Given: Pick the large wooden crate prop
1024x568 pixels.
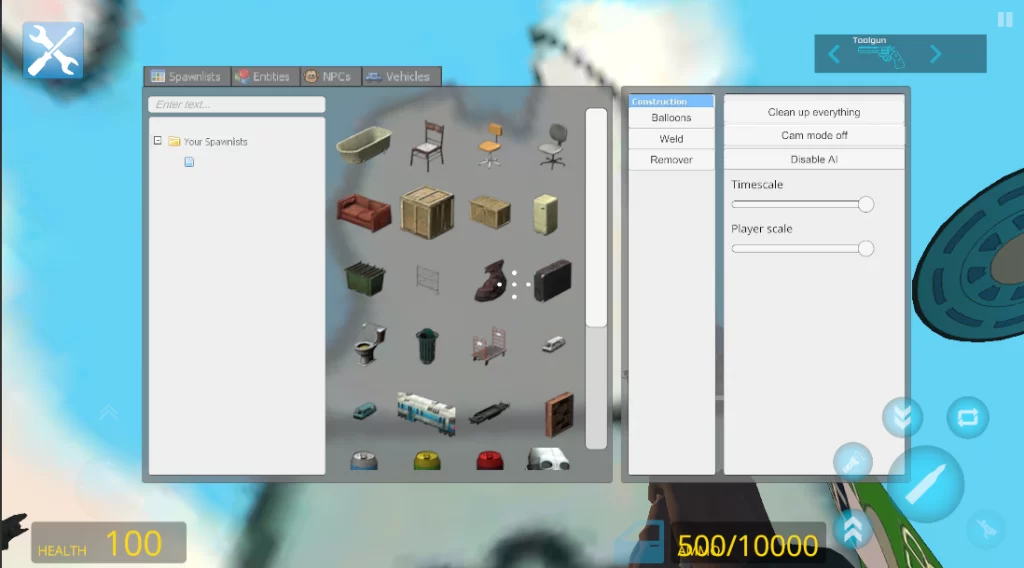Looking at the screenshot, I should (427, 211).
